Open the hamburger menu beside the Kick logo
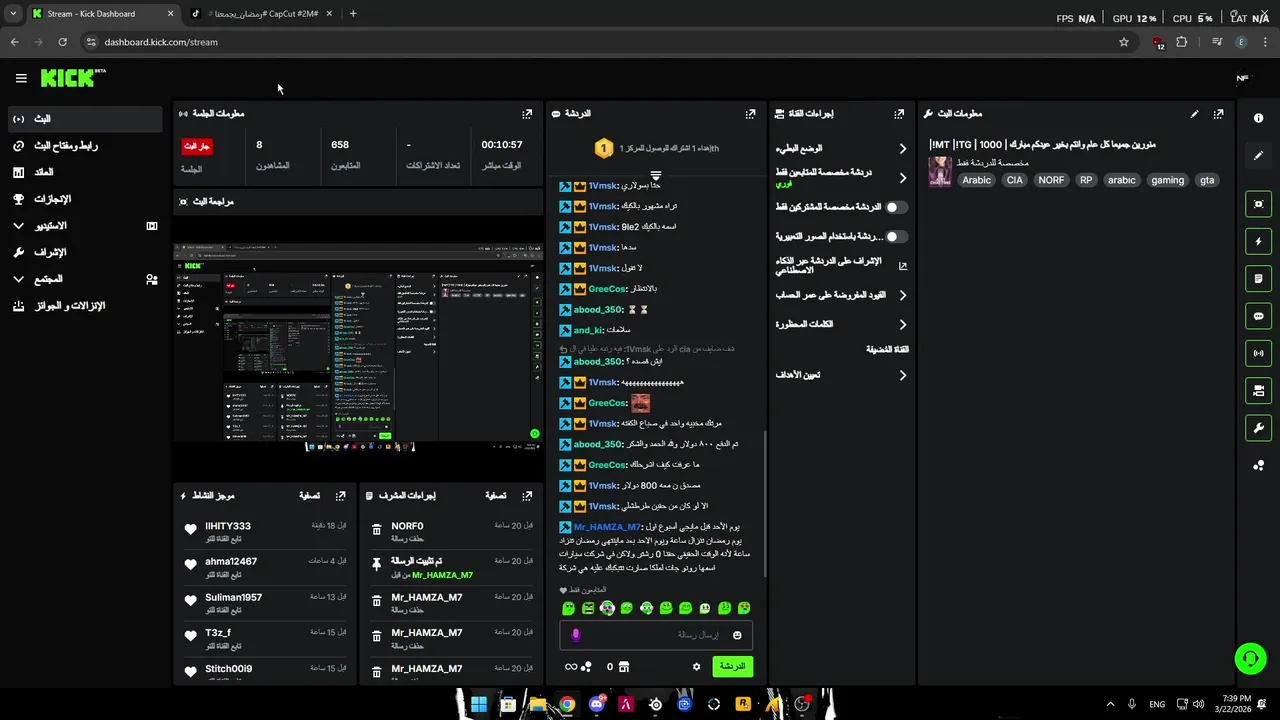This screenshot has width=1280, height=720. [21, 78]
